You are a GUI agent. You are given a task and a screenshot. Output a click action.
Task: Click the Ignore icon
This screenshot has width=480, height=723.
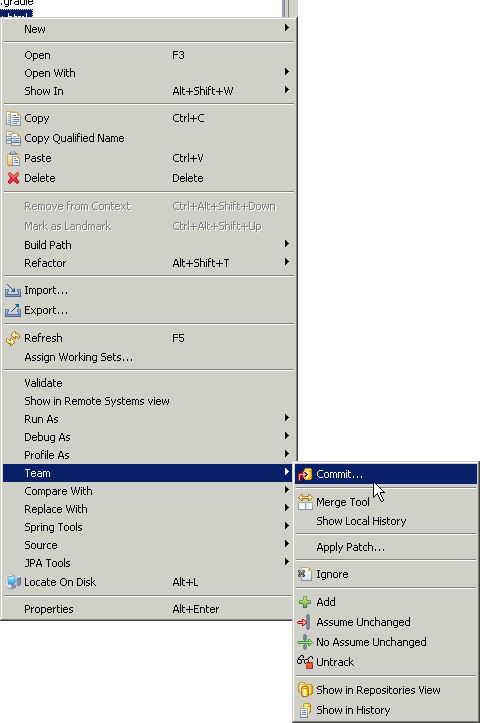pyautogui.click(x=304, y=574)
